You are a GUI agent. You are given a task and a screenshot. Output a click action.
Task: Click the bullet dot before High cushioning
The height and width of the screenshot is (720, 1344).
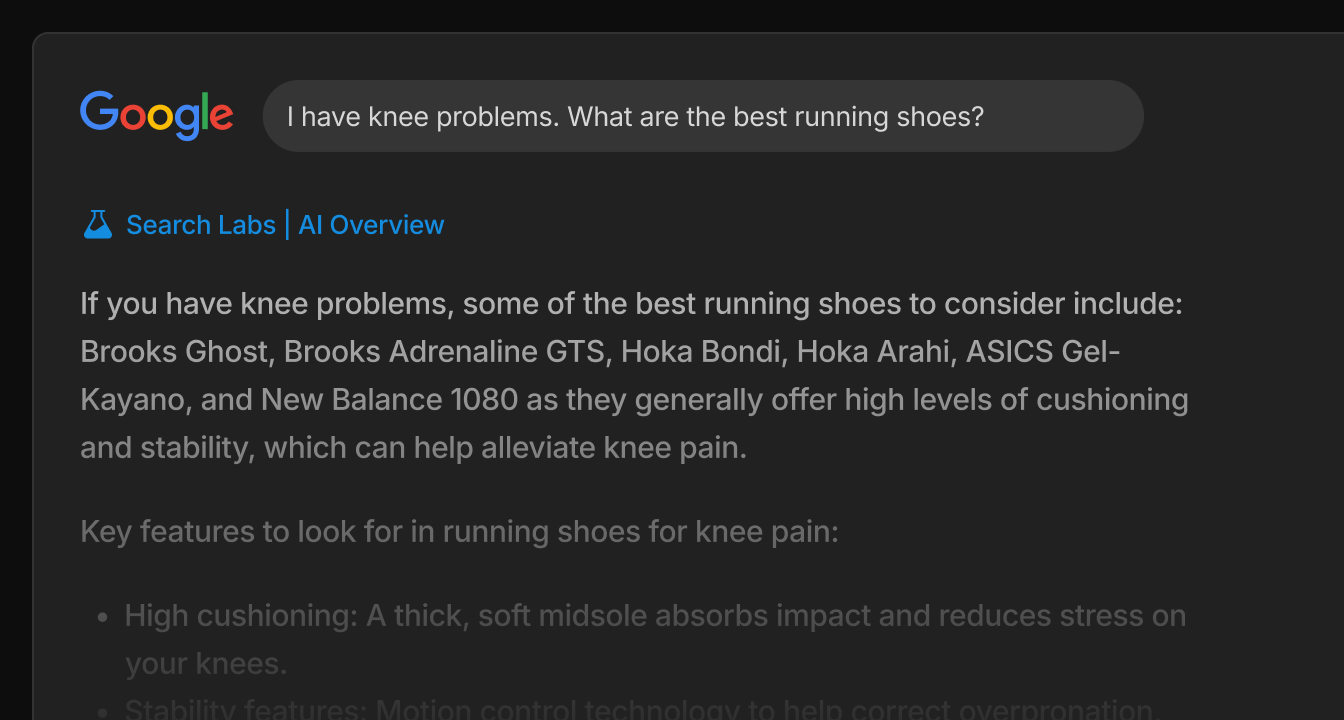coord(102,617)
